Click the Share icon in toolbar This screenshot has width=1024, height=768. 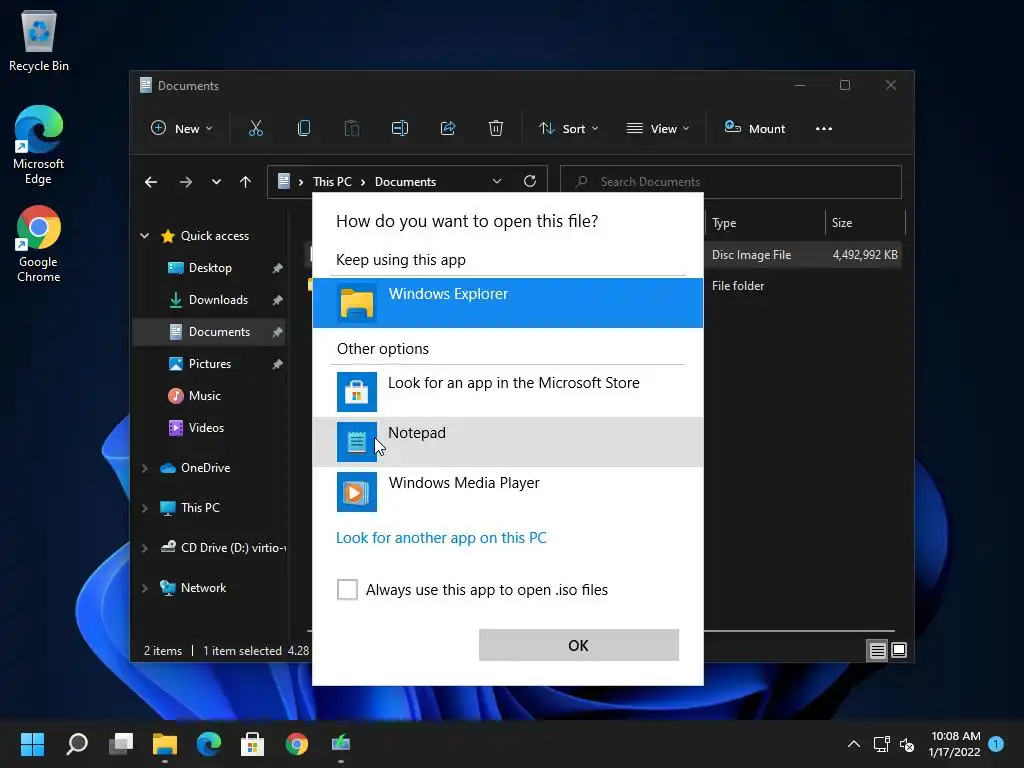[448, 129]
